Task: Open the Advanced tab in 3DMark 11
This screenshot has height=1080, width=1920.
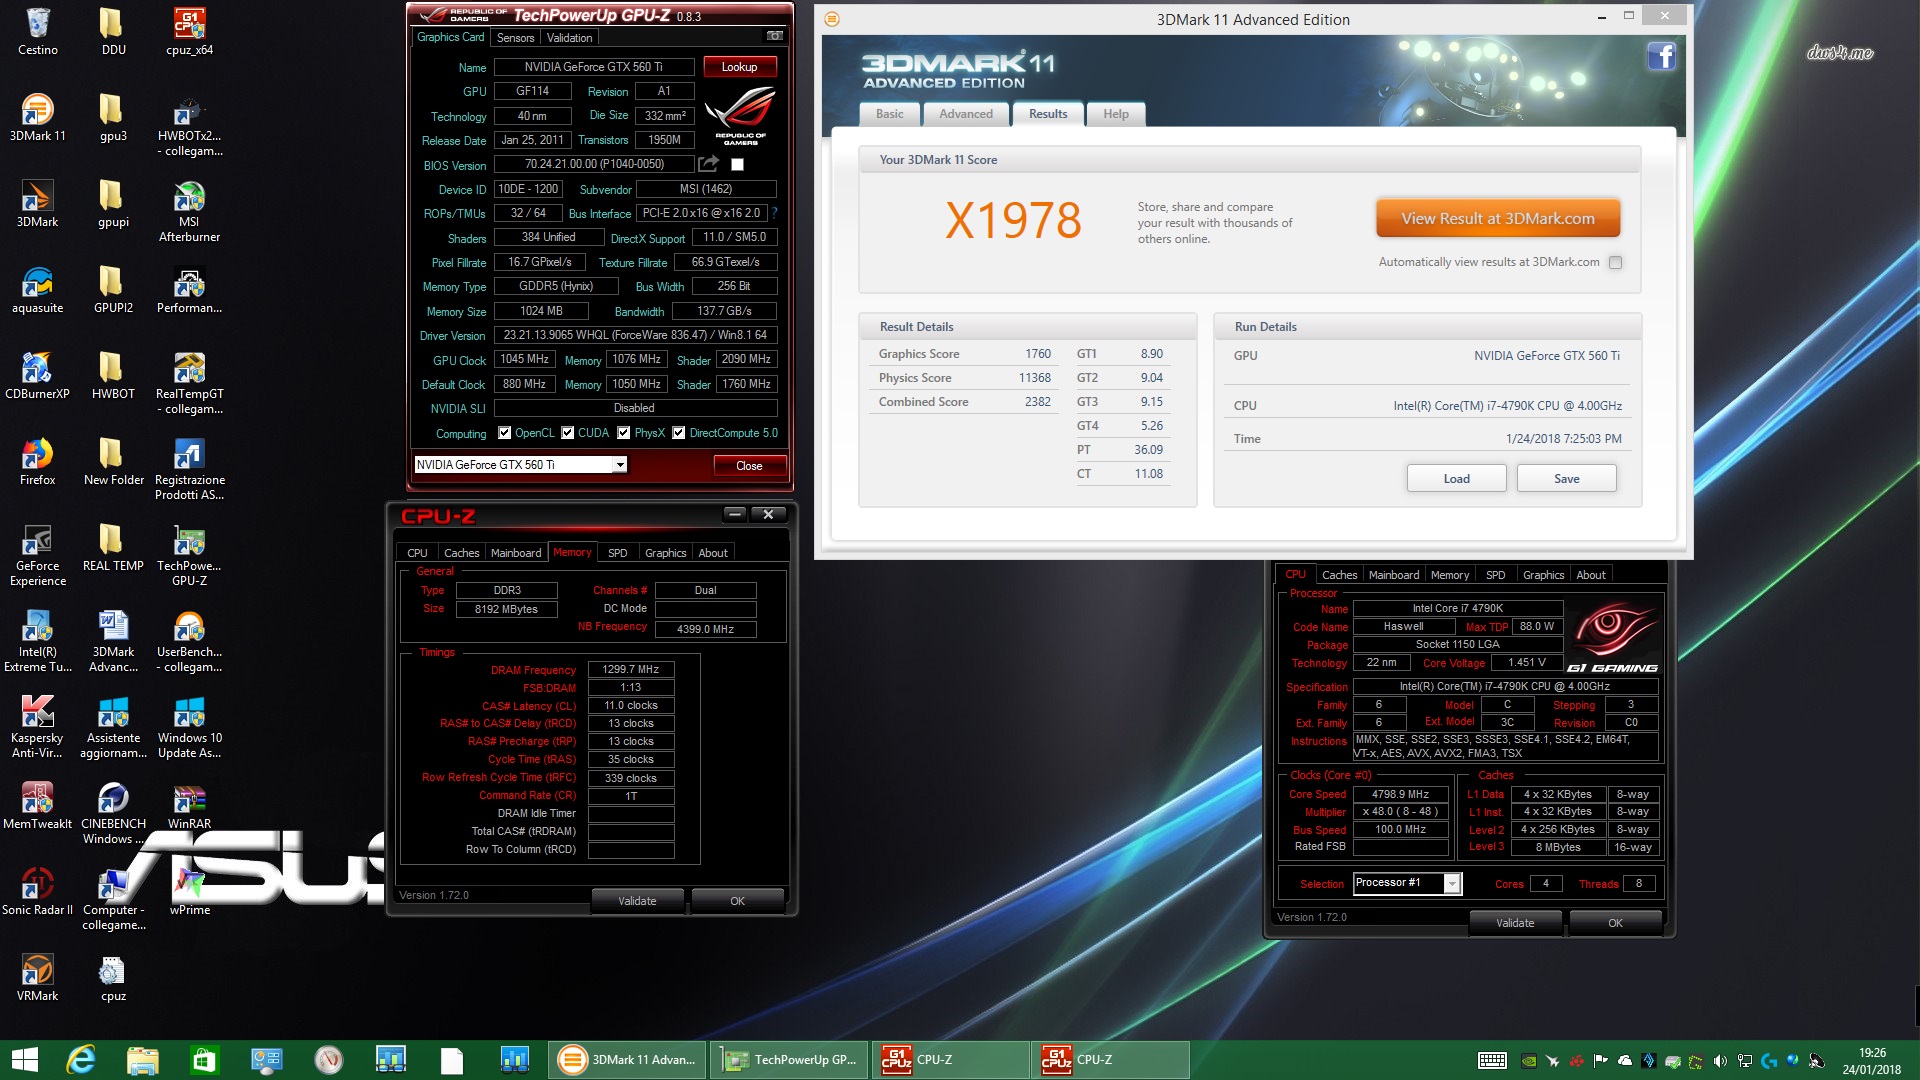Action: click(965, 114)
